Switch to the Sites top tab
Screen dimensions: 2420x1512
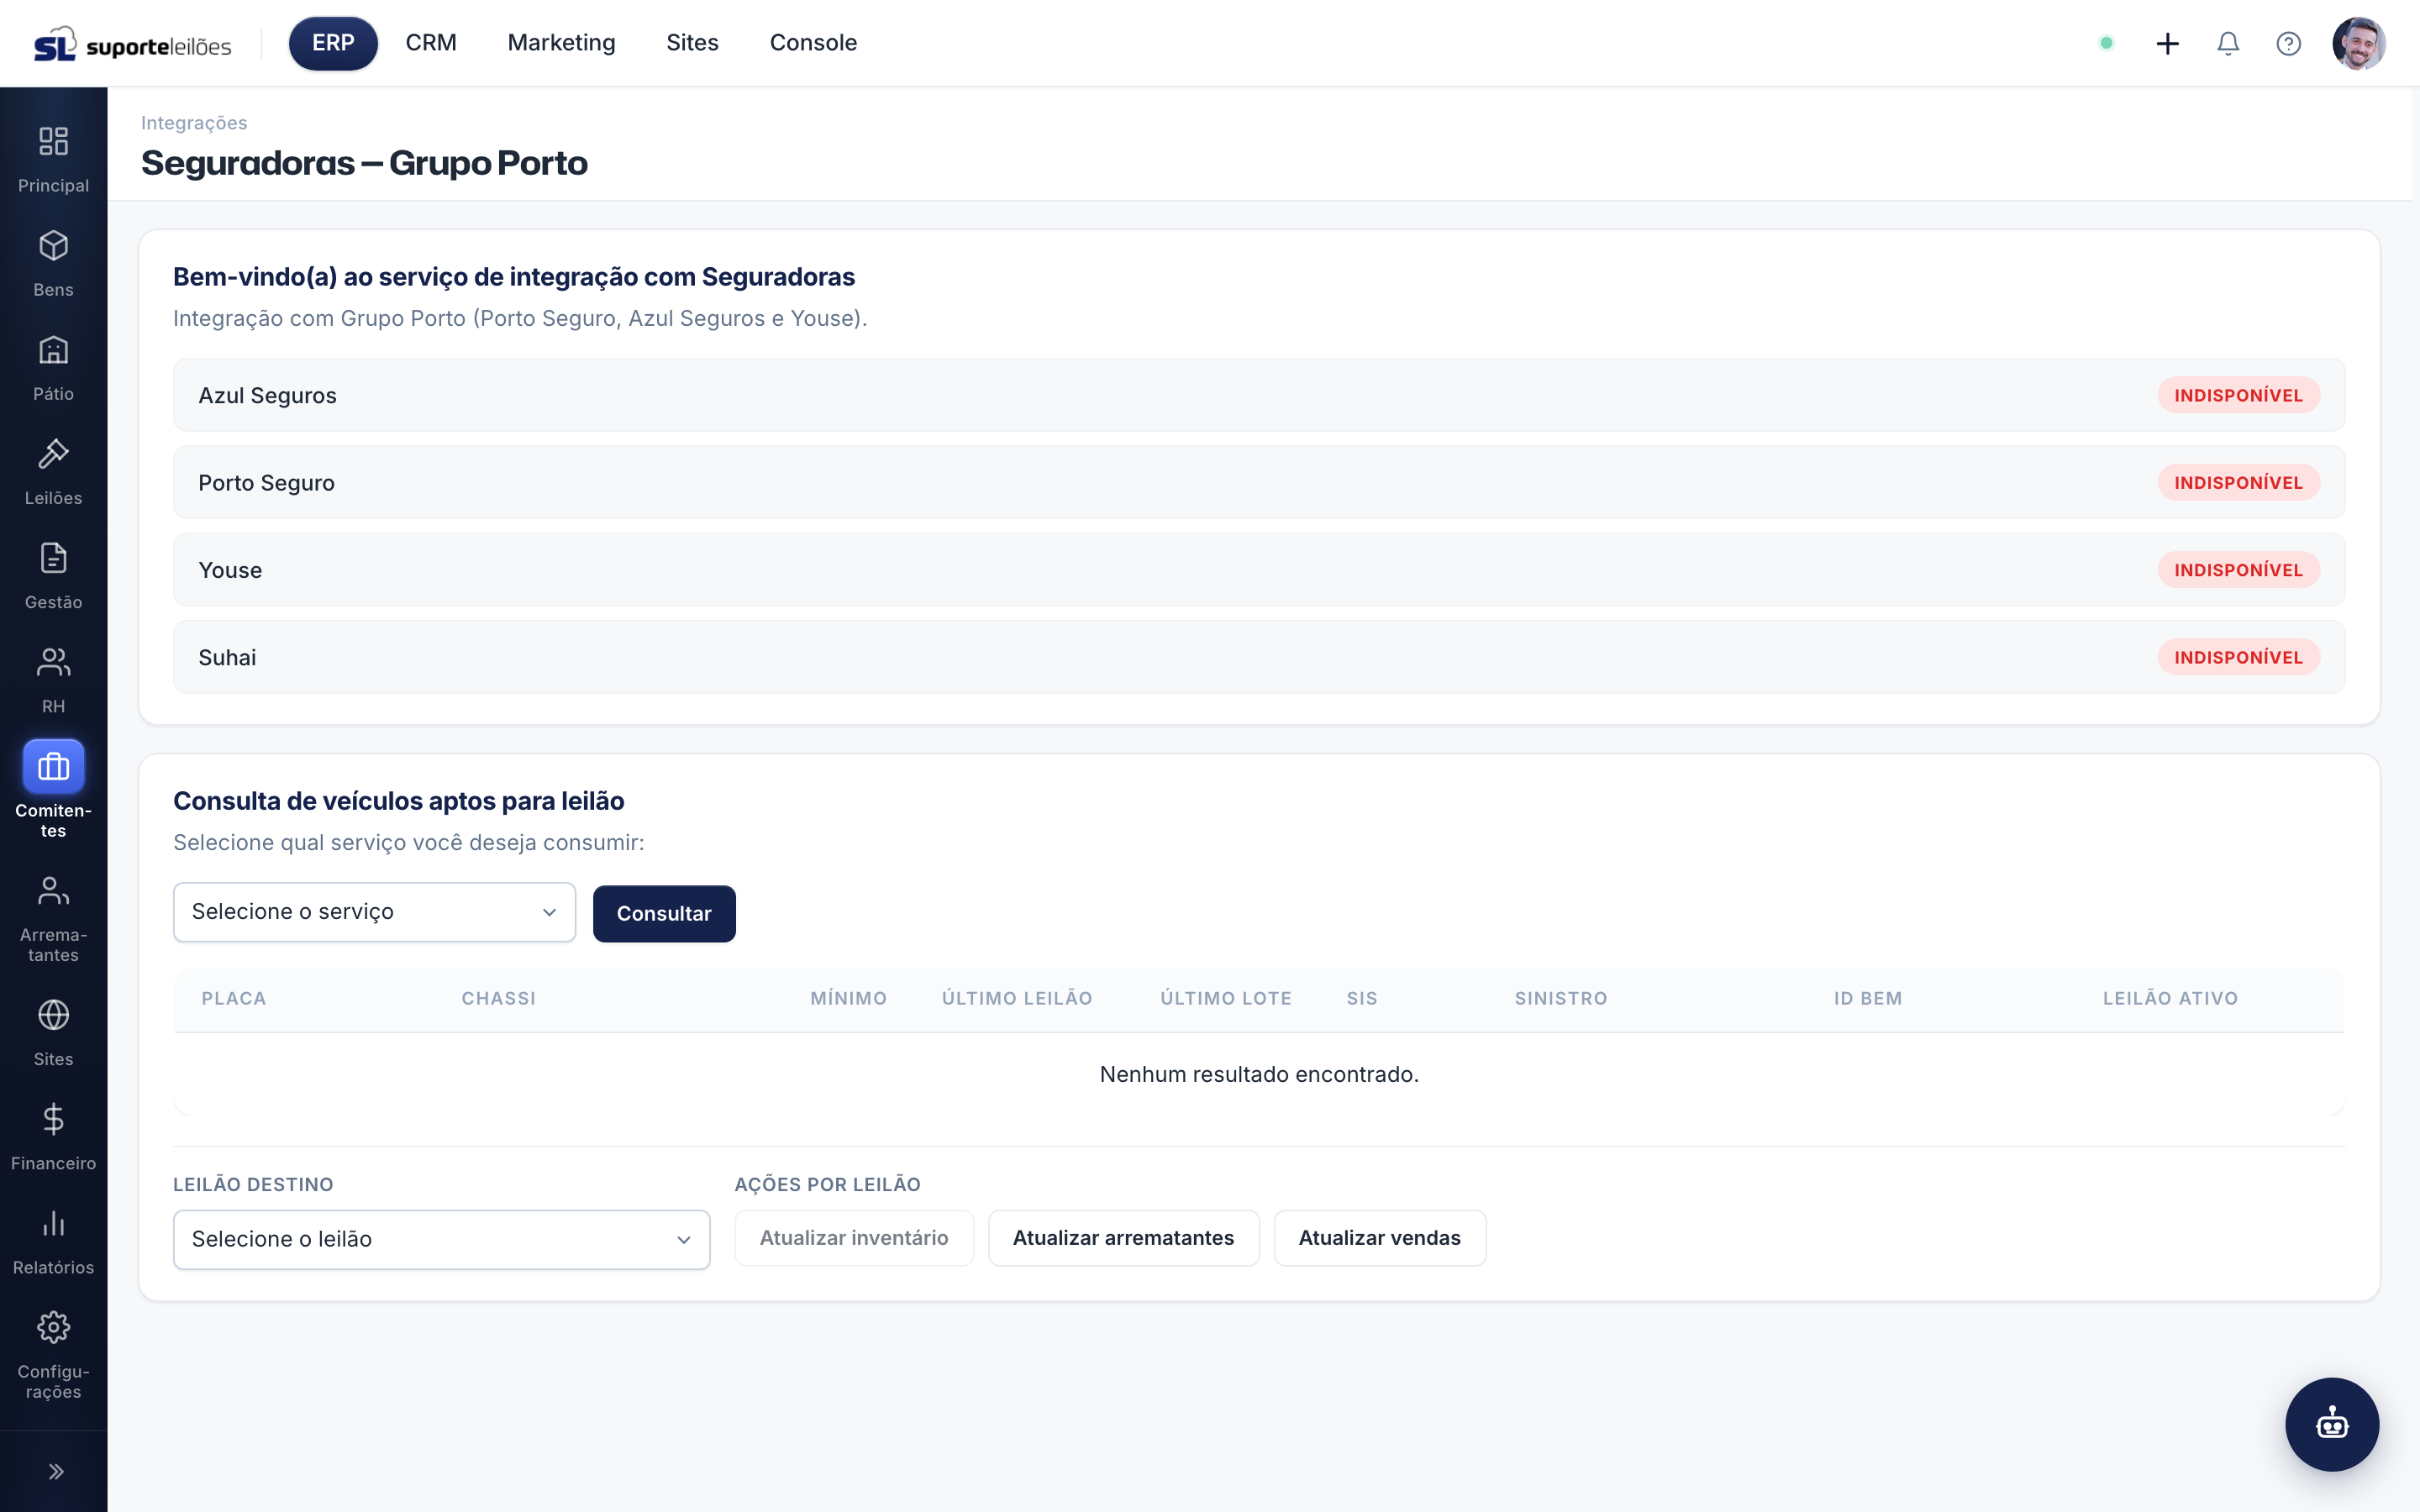692,43
